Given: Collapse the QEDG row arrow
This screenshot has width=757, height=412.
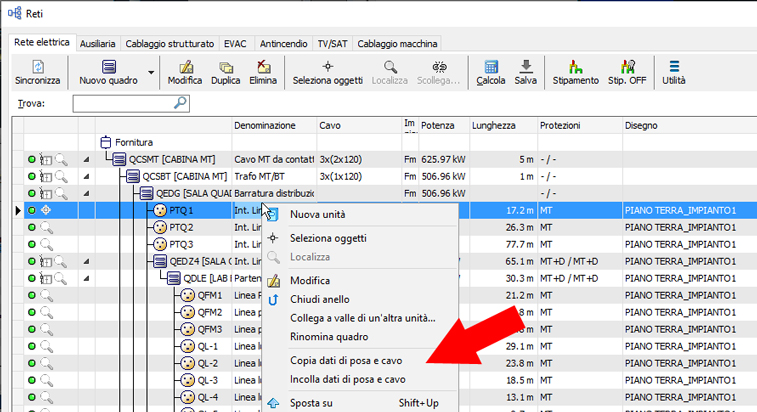Looking at the screenshot, I should click(x=86, y=193).
